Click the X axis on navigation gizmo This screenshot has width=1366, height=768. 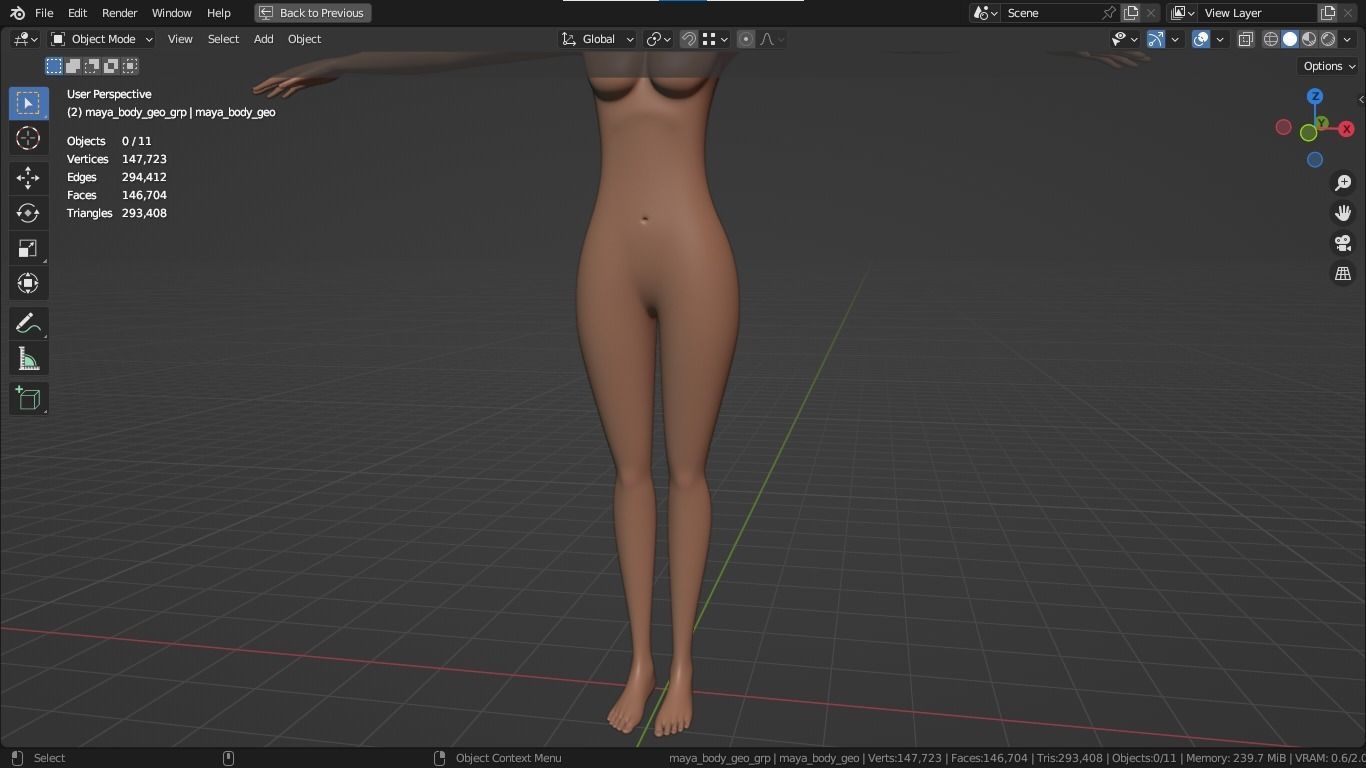(x=1347, y=129)
